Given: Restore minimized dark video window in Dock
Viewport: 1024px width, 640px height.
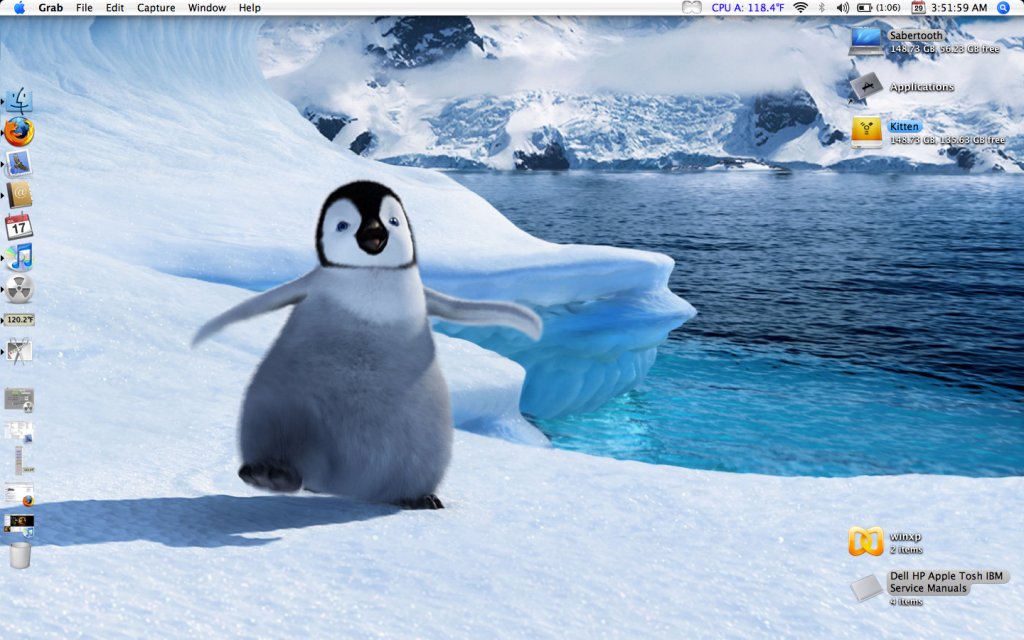Looking at the screenshot, I should click(19, 524).
